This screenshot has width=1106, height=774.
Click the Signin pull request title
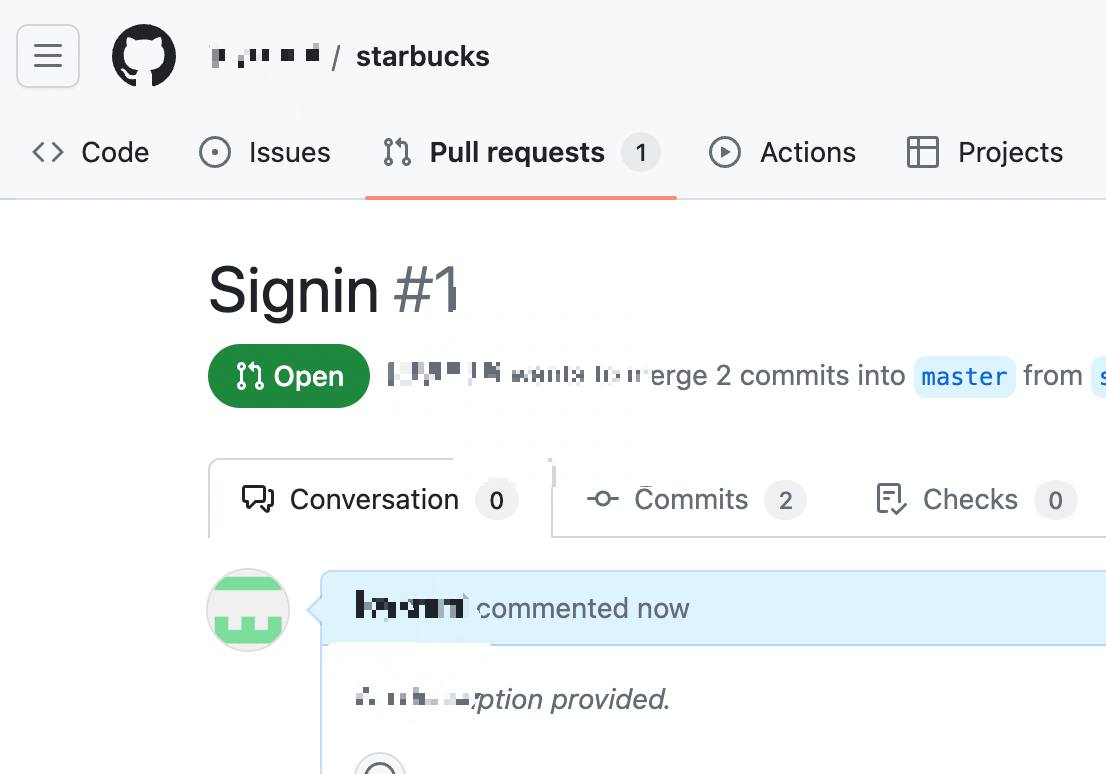[x=294, y=290]
